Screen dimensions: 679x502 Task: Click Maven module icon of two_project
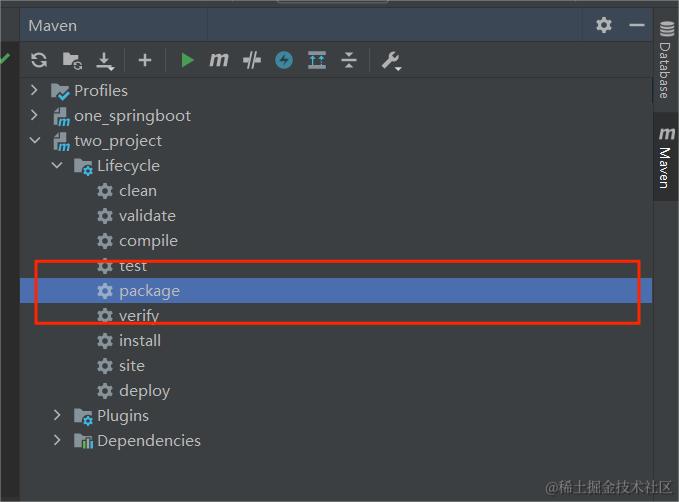point(61,142)
